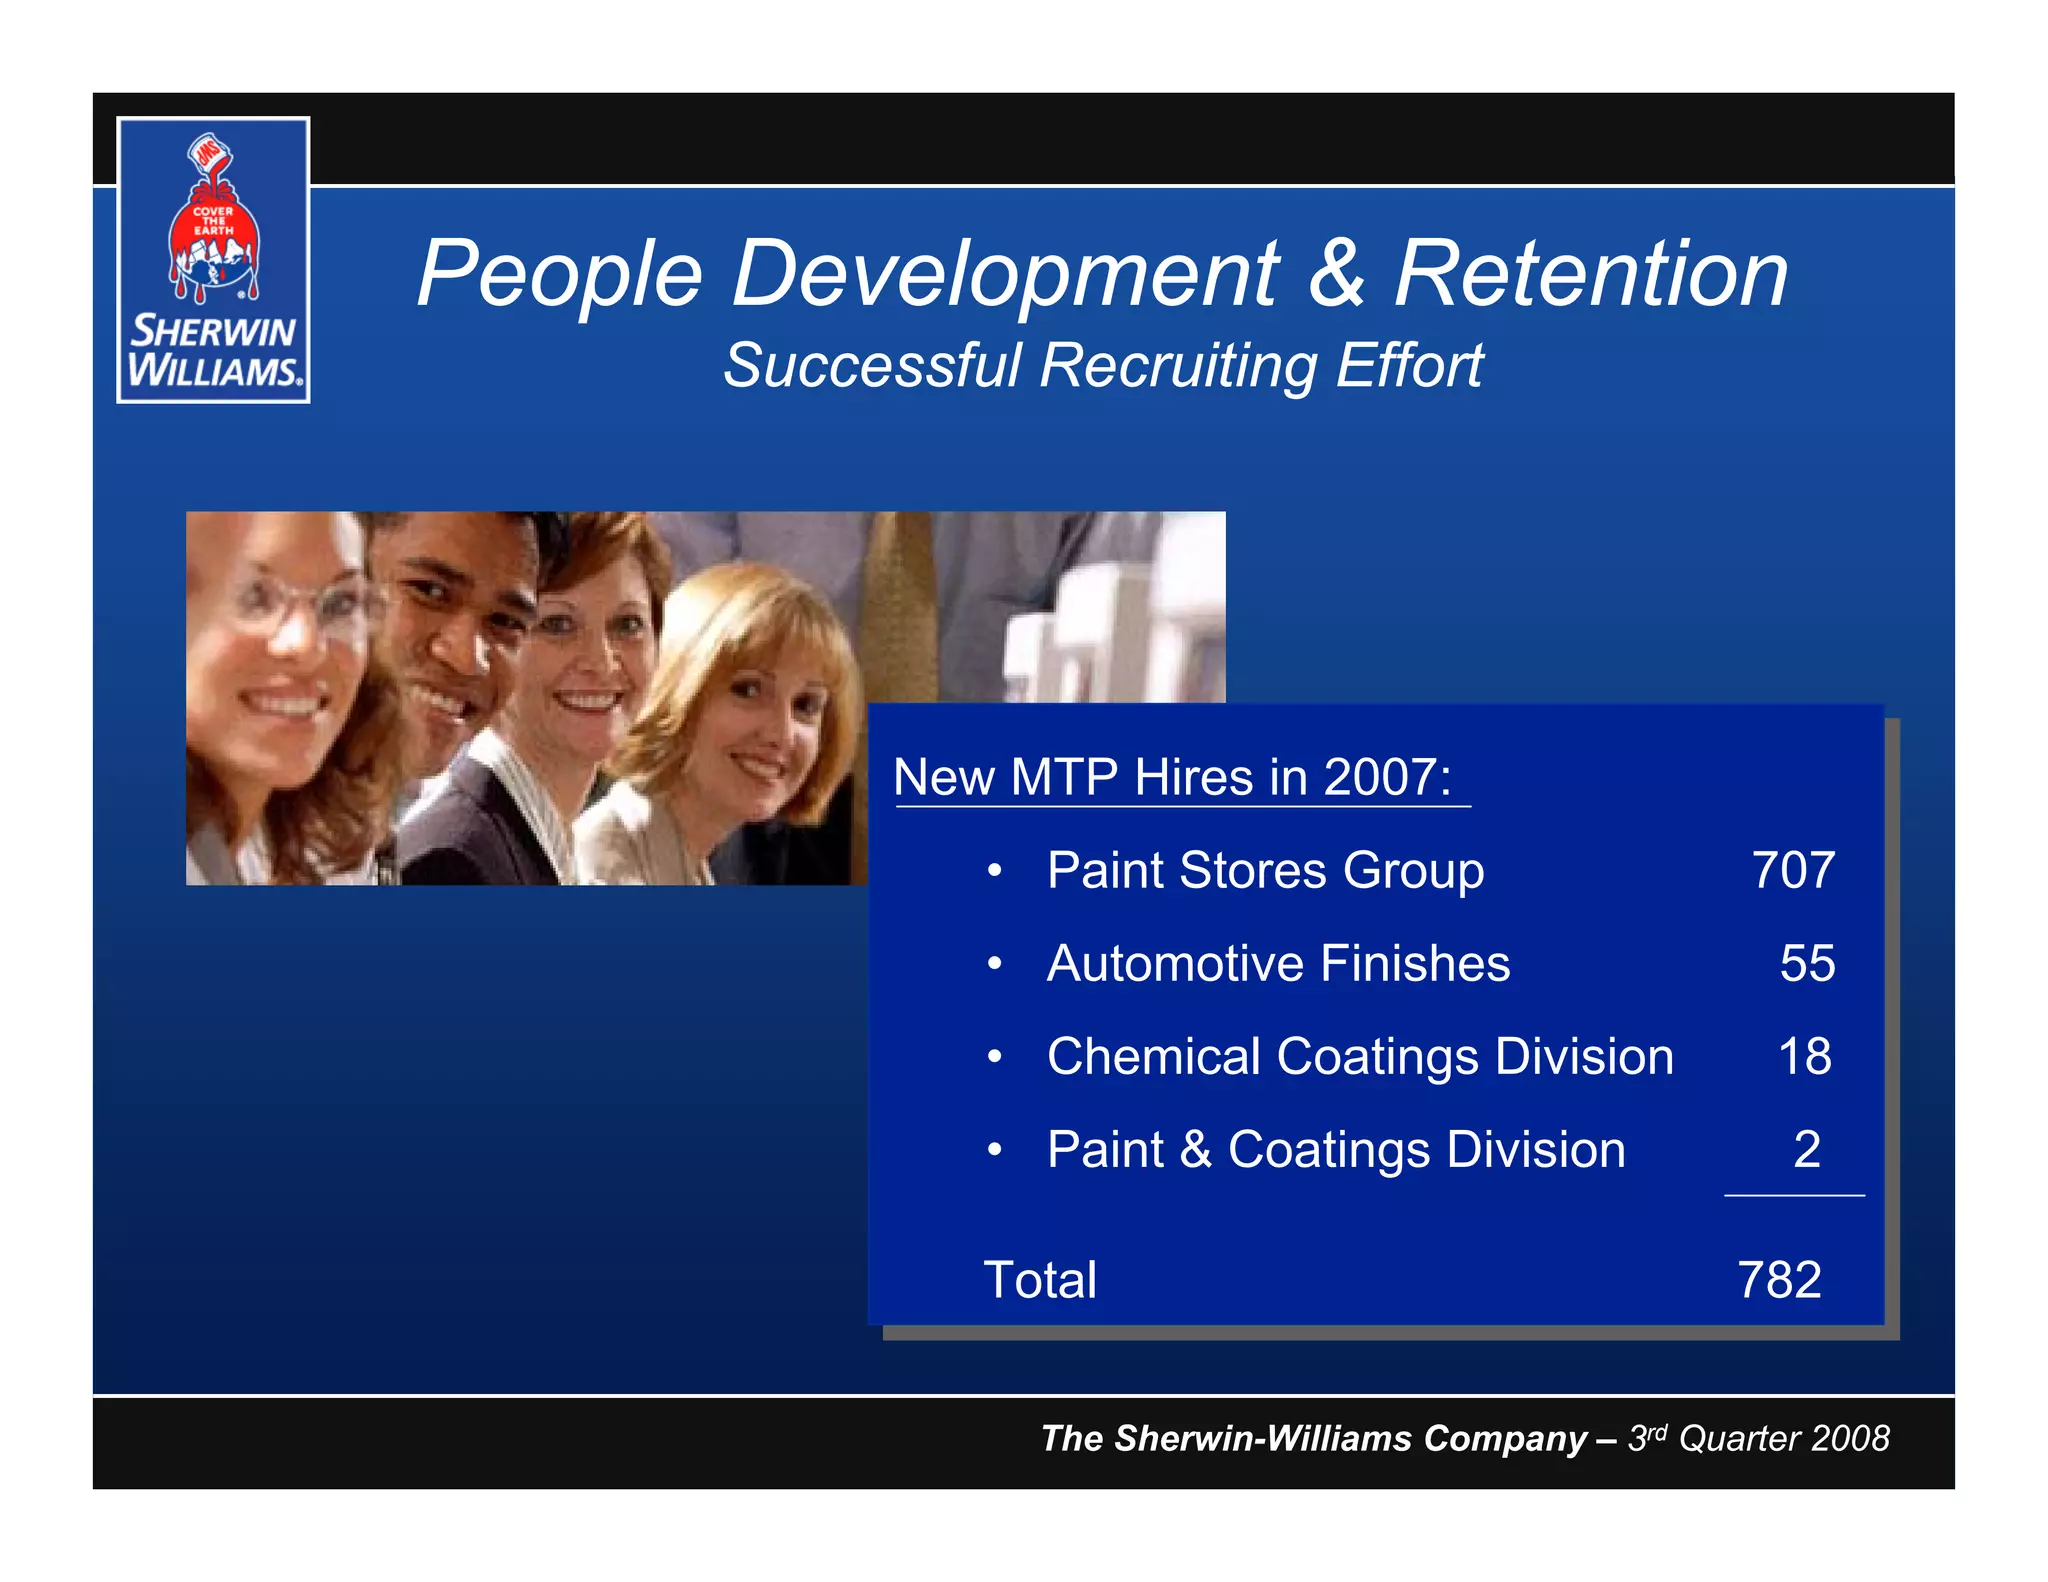Select the Automotive Finishes bullet
This screenshot has width=2048, height=1582.
click(x=1277, y=963)
